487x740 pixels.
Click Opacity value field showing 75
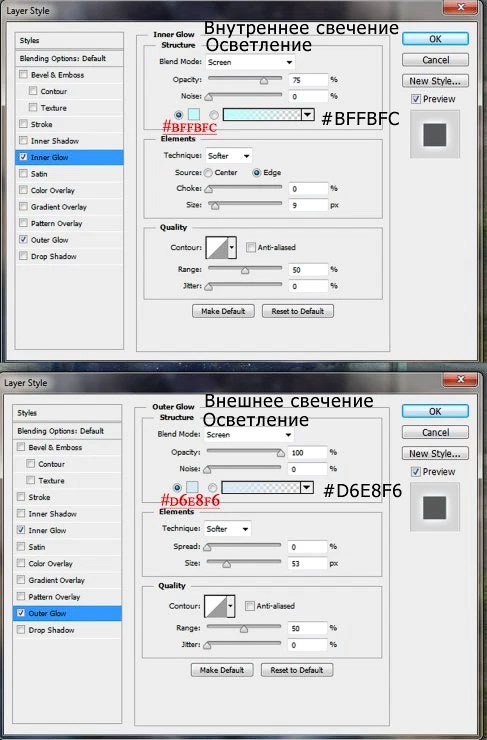pos(308,80)
